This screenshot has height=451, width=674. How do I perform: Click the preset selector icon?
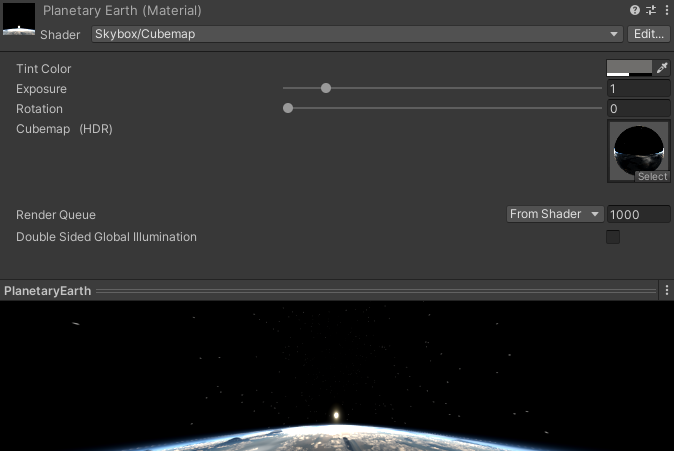pyautogui.click(x=651, y=10)
